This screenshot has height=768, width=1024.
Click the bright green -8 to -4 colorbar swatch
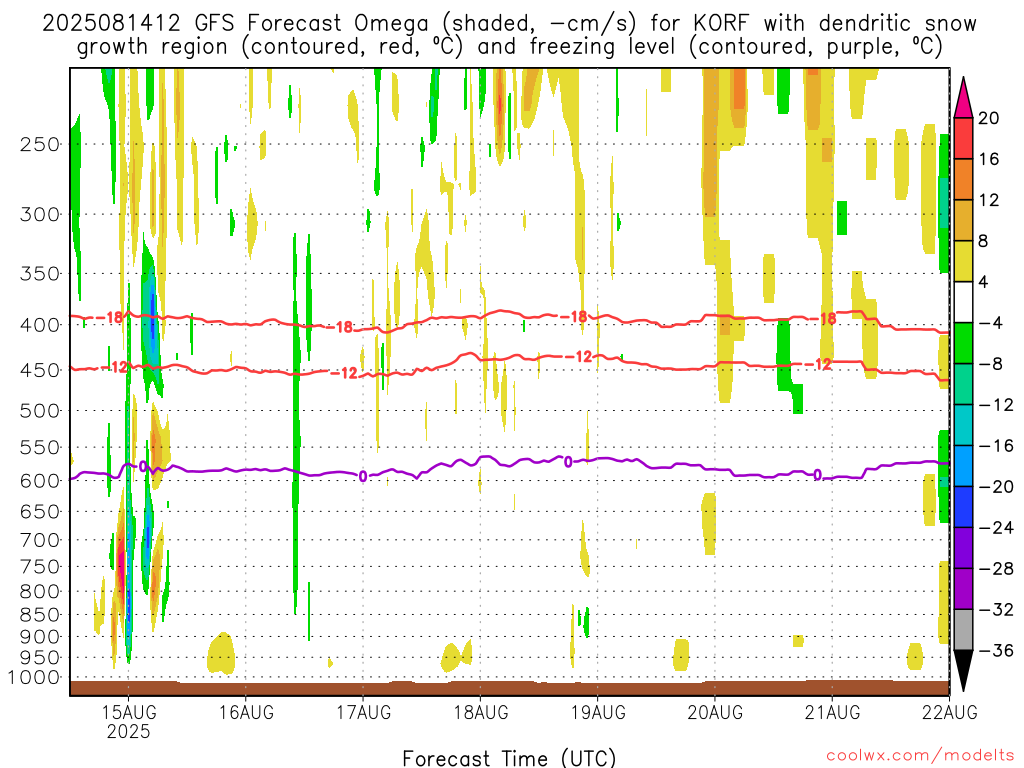pyautogui.click(x=963, y=343)
